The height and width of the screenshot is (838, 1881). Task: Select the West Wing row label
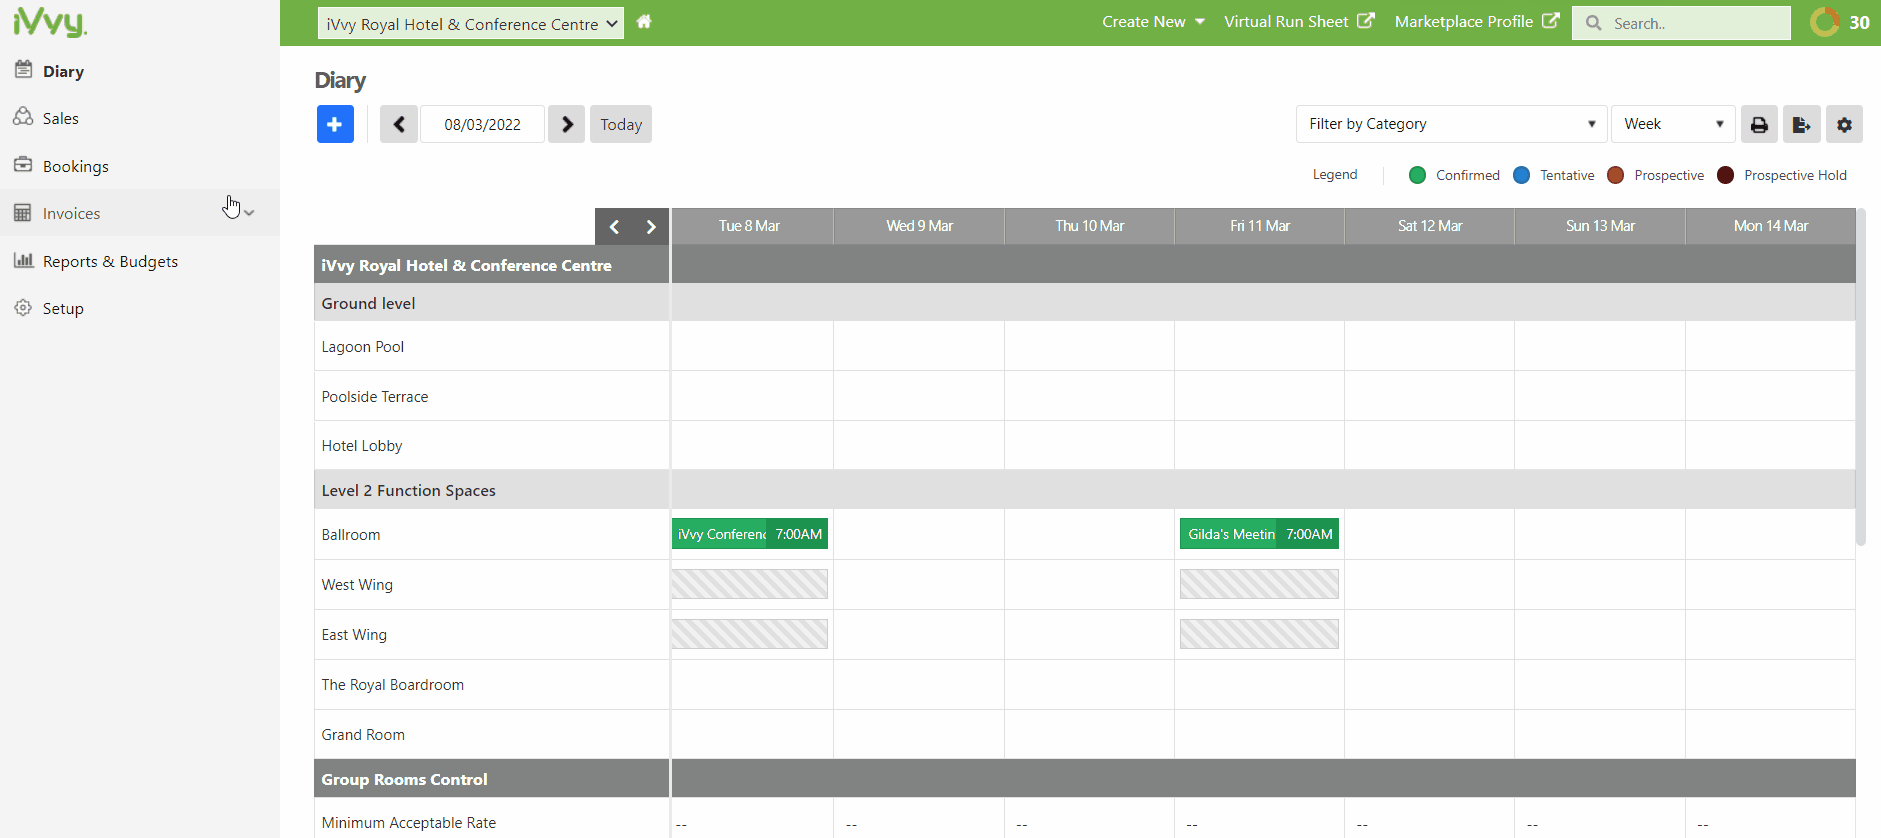357,585
